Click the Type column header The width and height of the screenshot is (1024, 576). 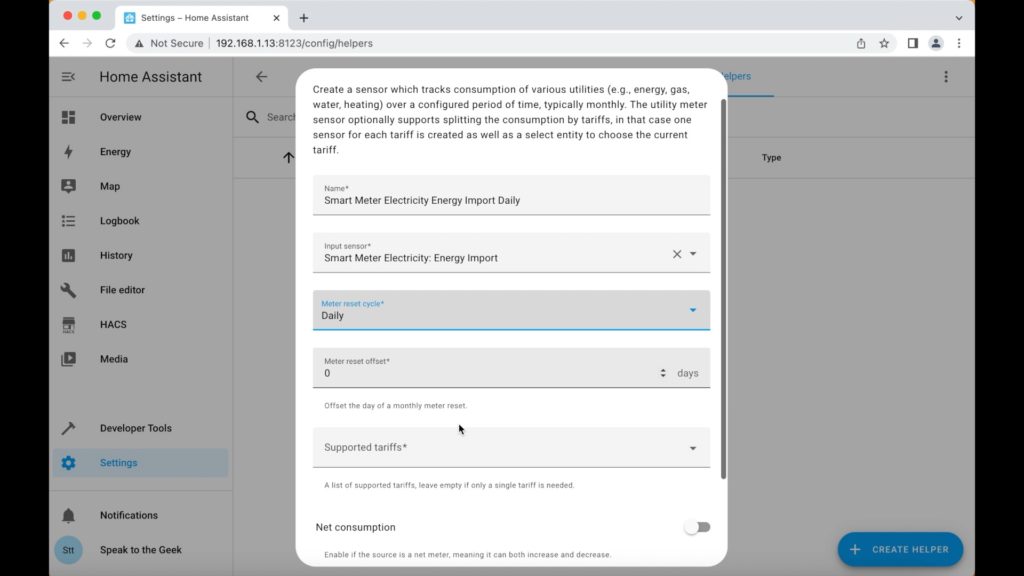771,157
